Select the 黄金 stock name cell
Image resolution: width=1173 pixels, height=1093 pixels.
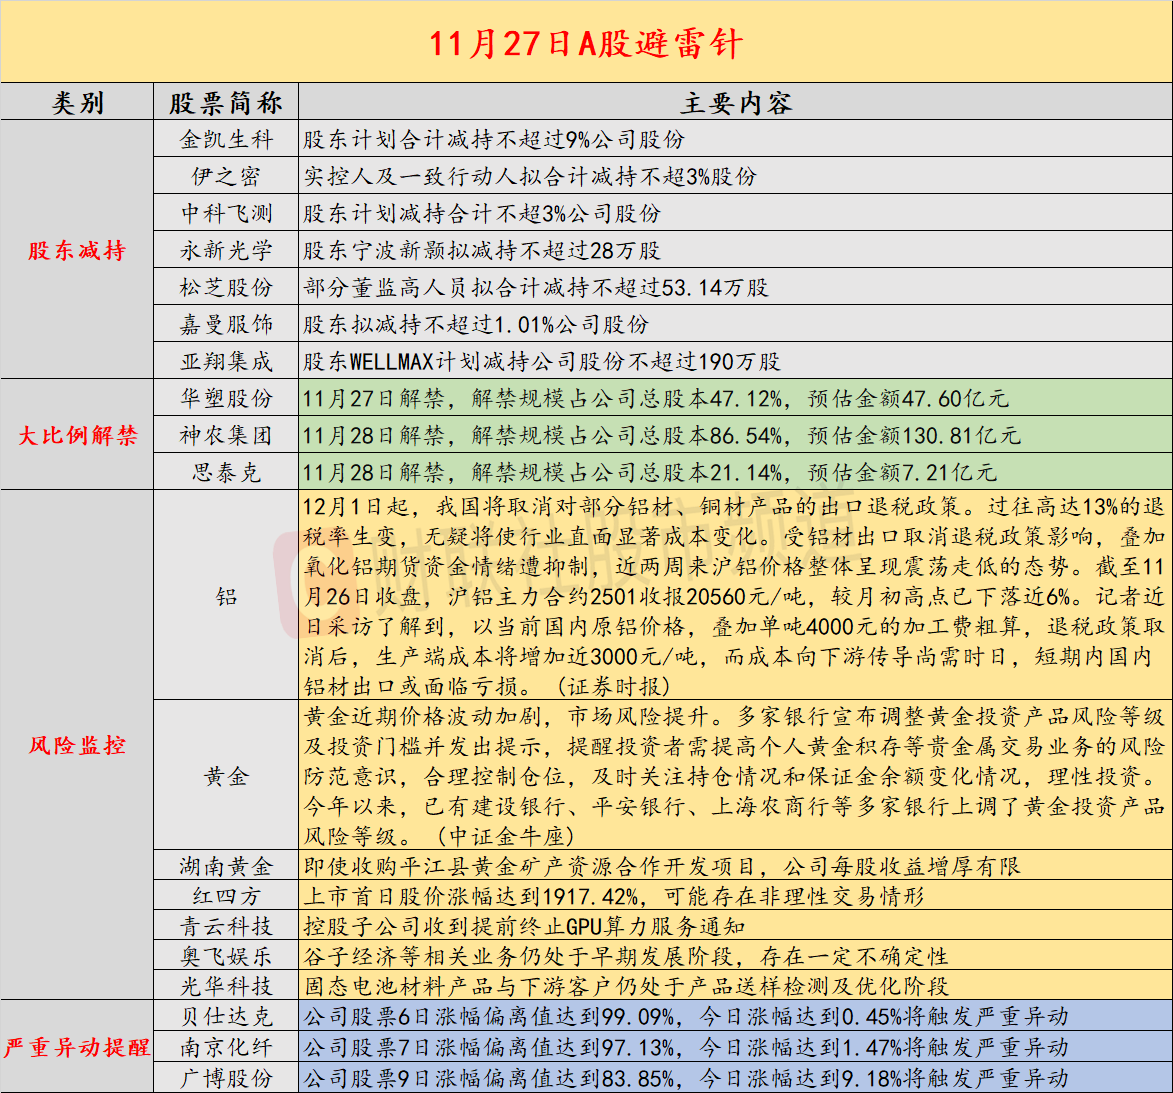pos(226,777)
